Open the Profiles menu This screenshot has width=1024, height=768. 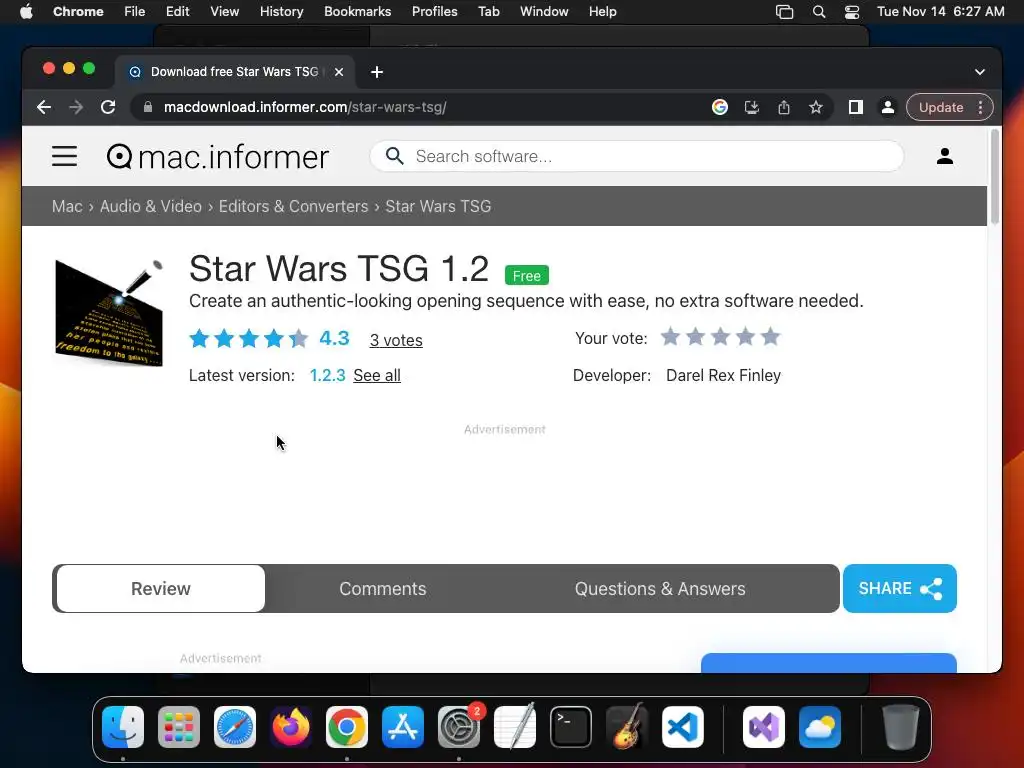pos(434,12)
